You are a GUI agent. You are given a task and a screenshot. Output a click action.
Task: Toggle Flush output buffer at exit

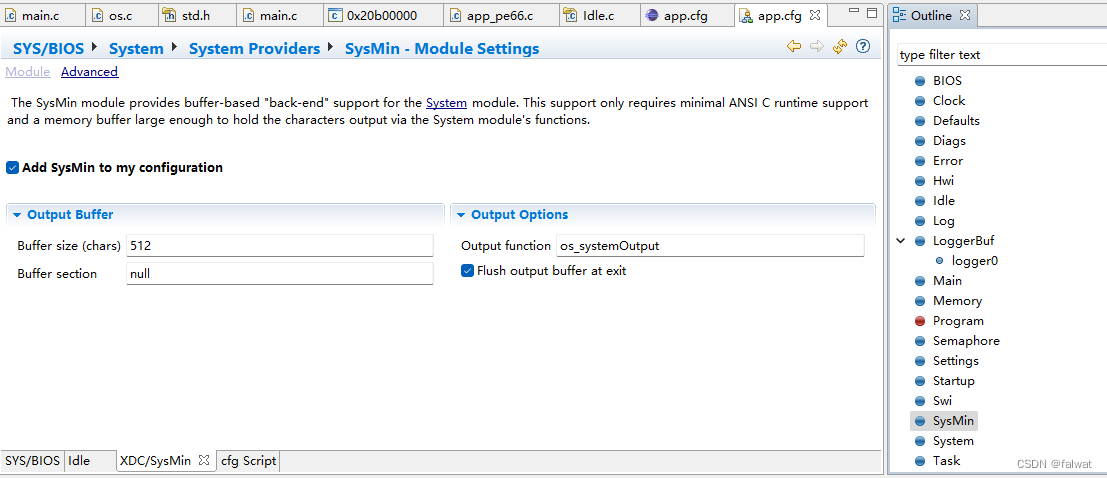(x=467, y=270)
